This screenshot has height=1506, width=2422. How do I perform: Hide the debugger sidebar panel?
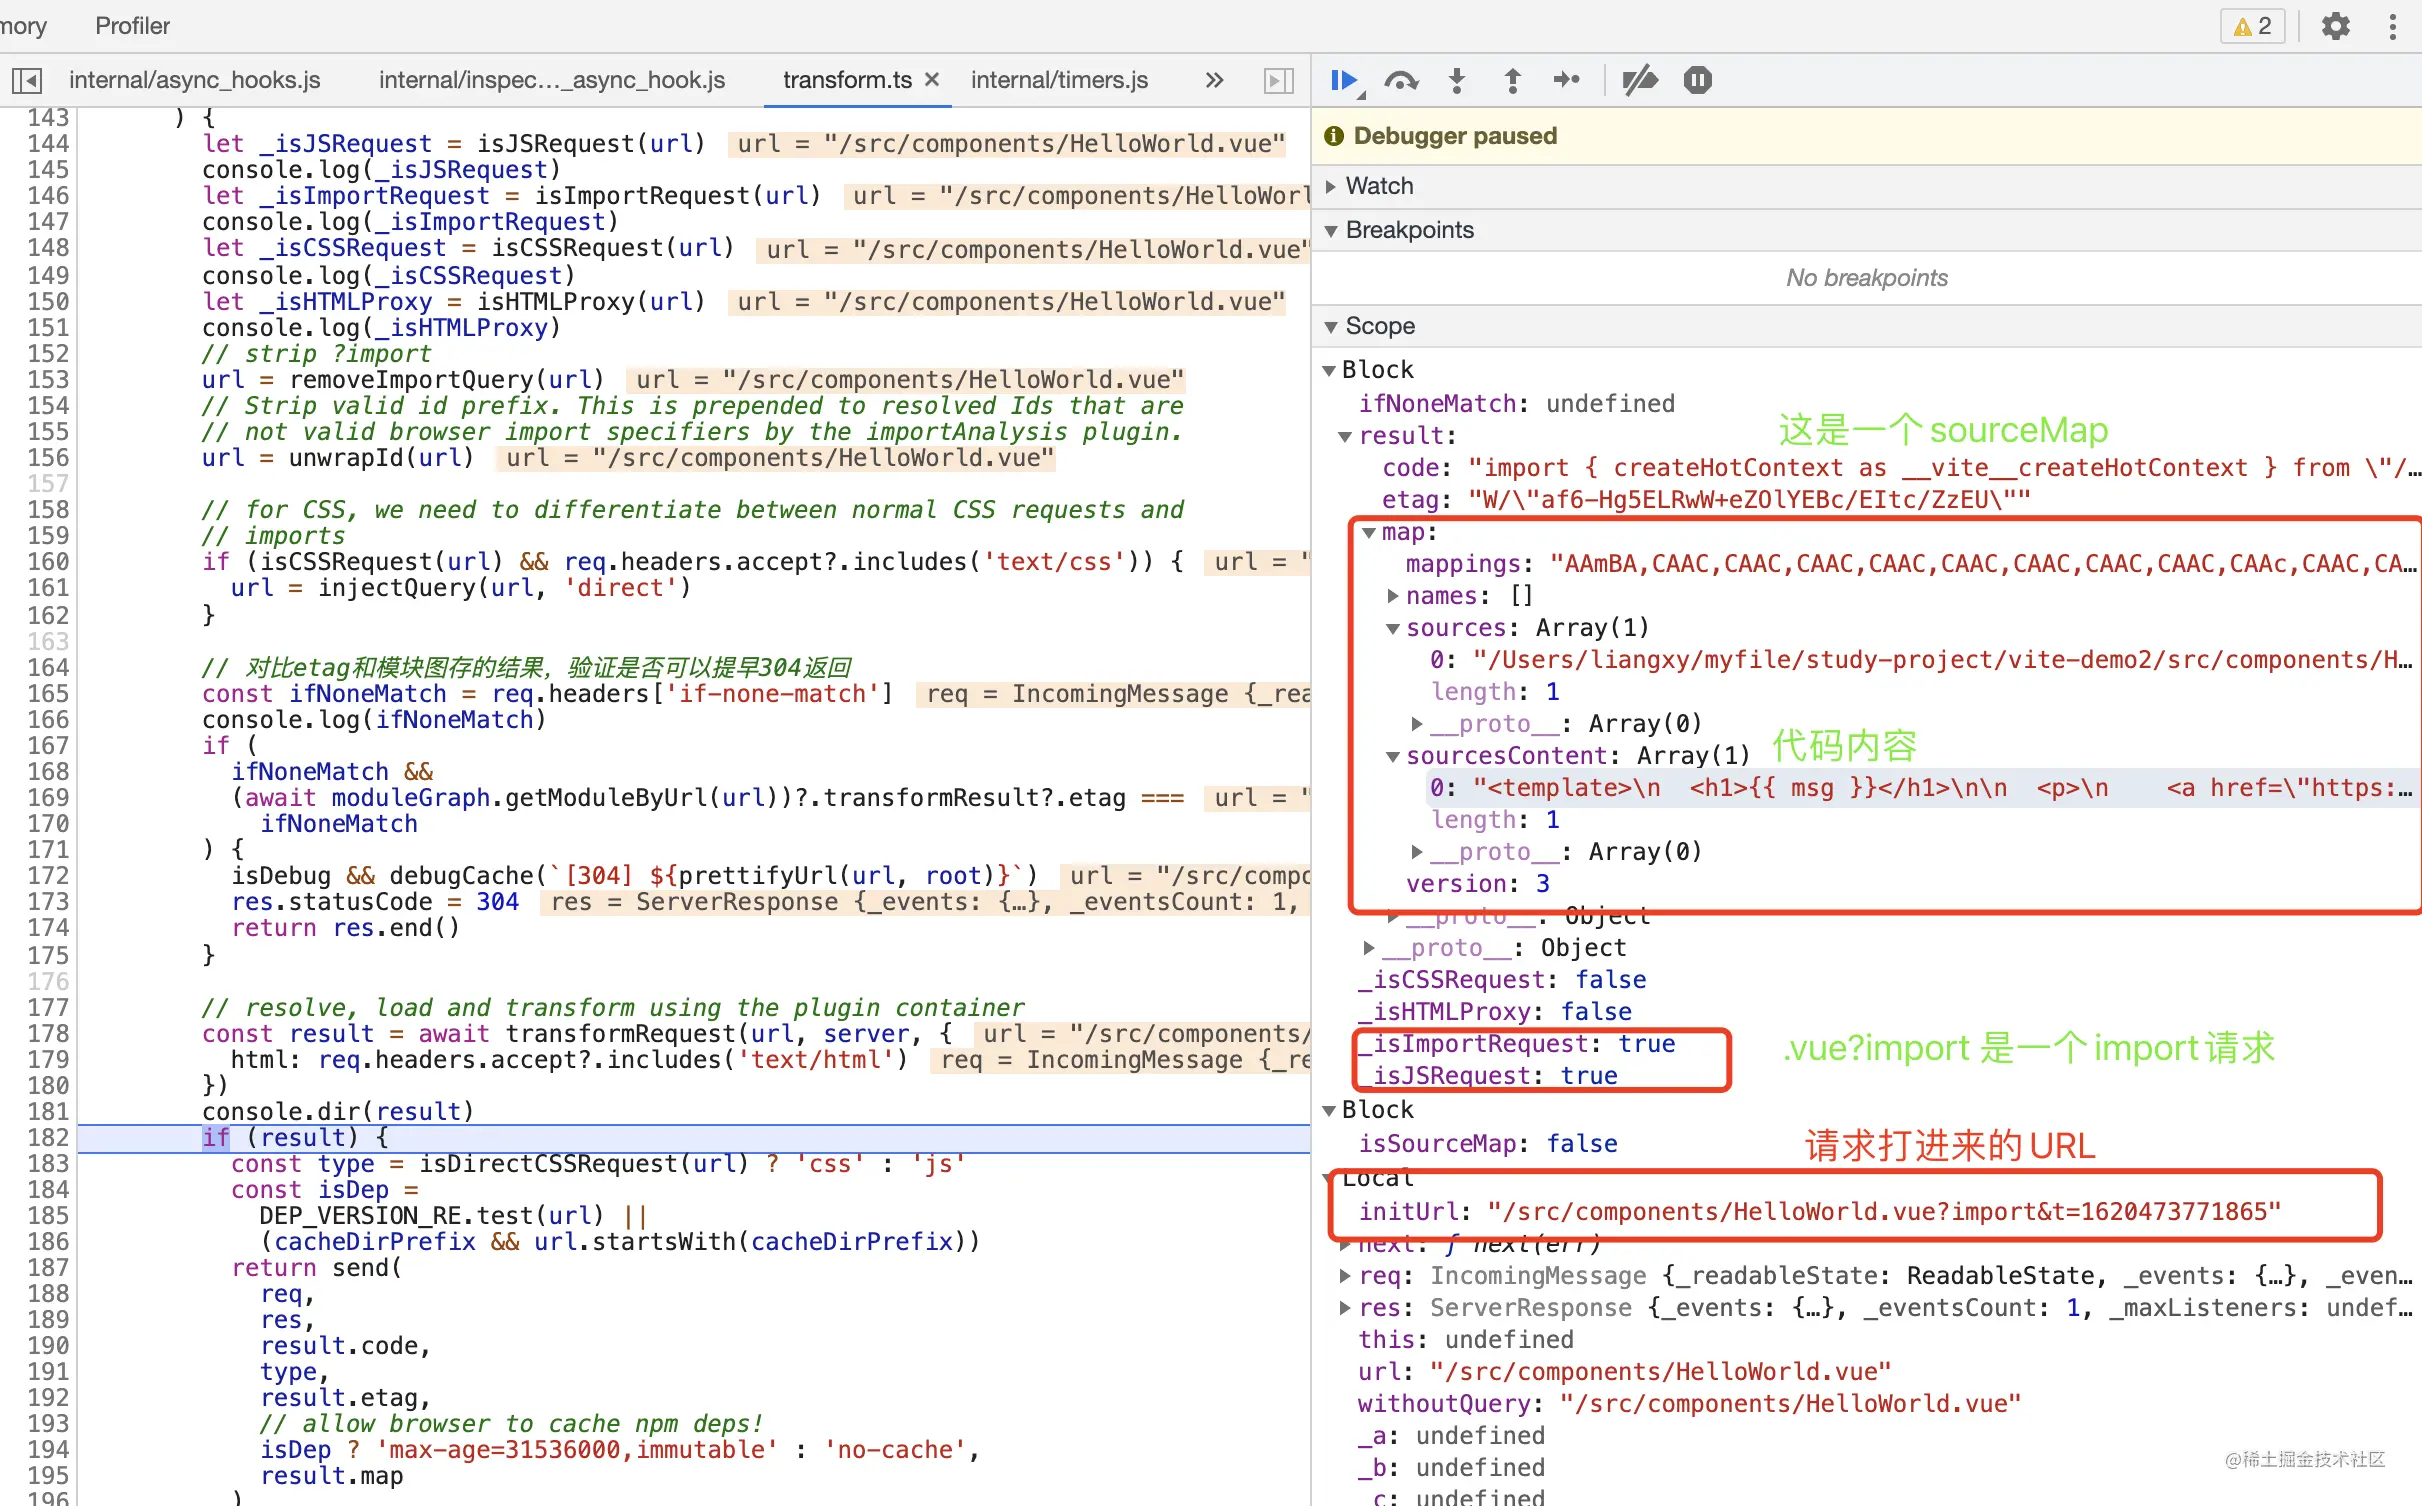tap(1278, 80)
